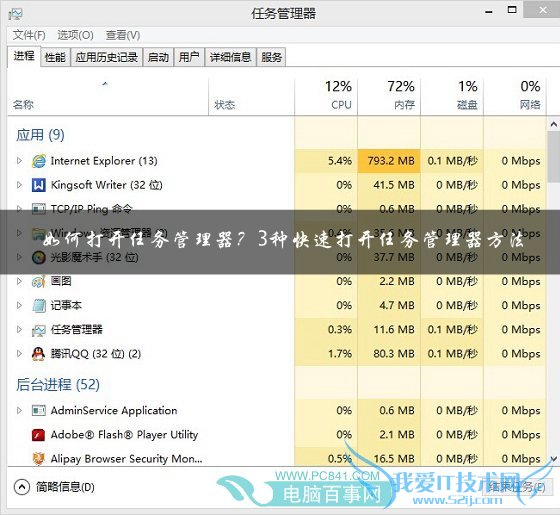Viewport: 560px width, 515px height.
Task: Click the 画图 paint icon
Action: 39,281
